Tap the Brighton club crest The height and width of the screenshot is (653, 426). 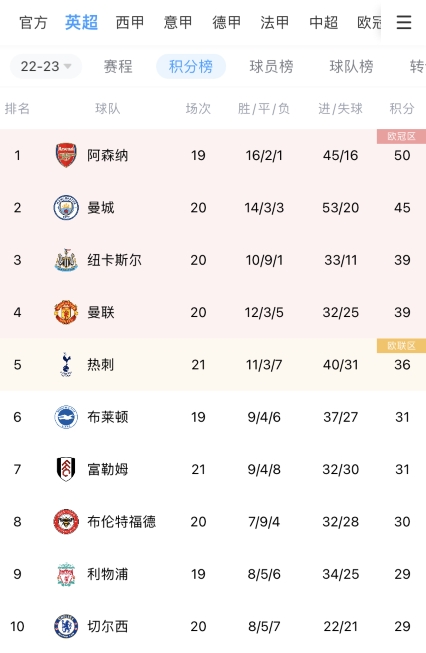click(x=66, y=417)
